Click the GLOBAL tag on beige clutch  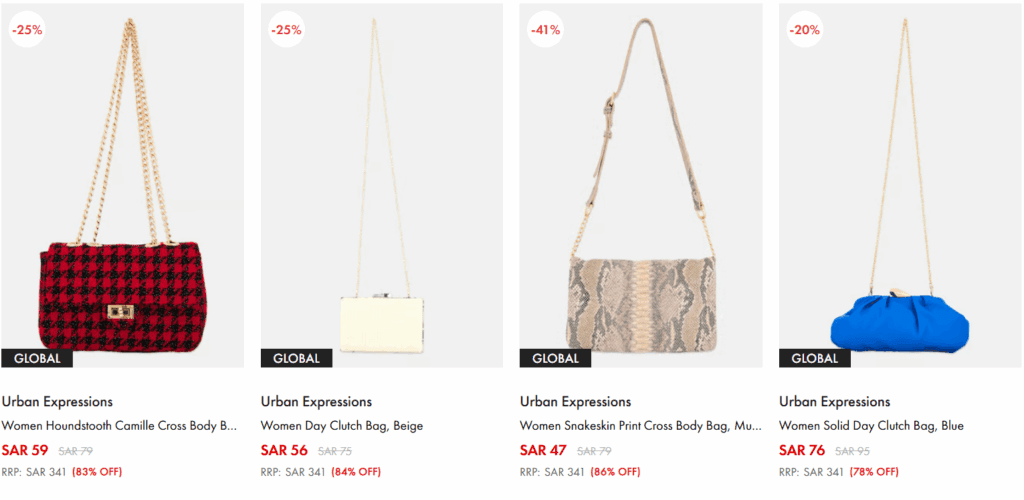[x=296, y=358]
